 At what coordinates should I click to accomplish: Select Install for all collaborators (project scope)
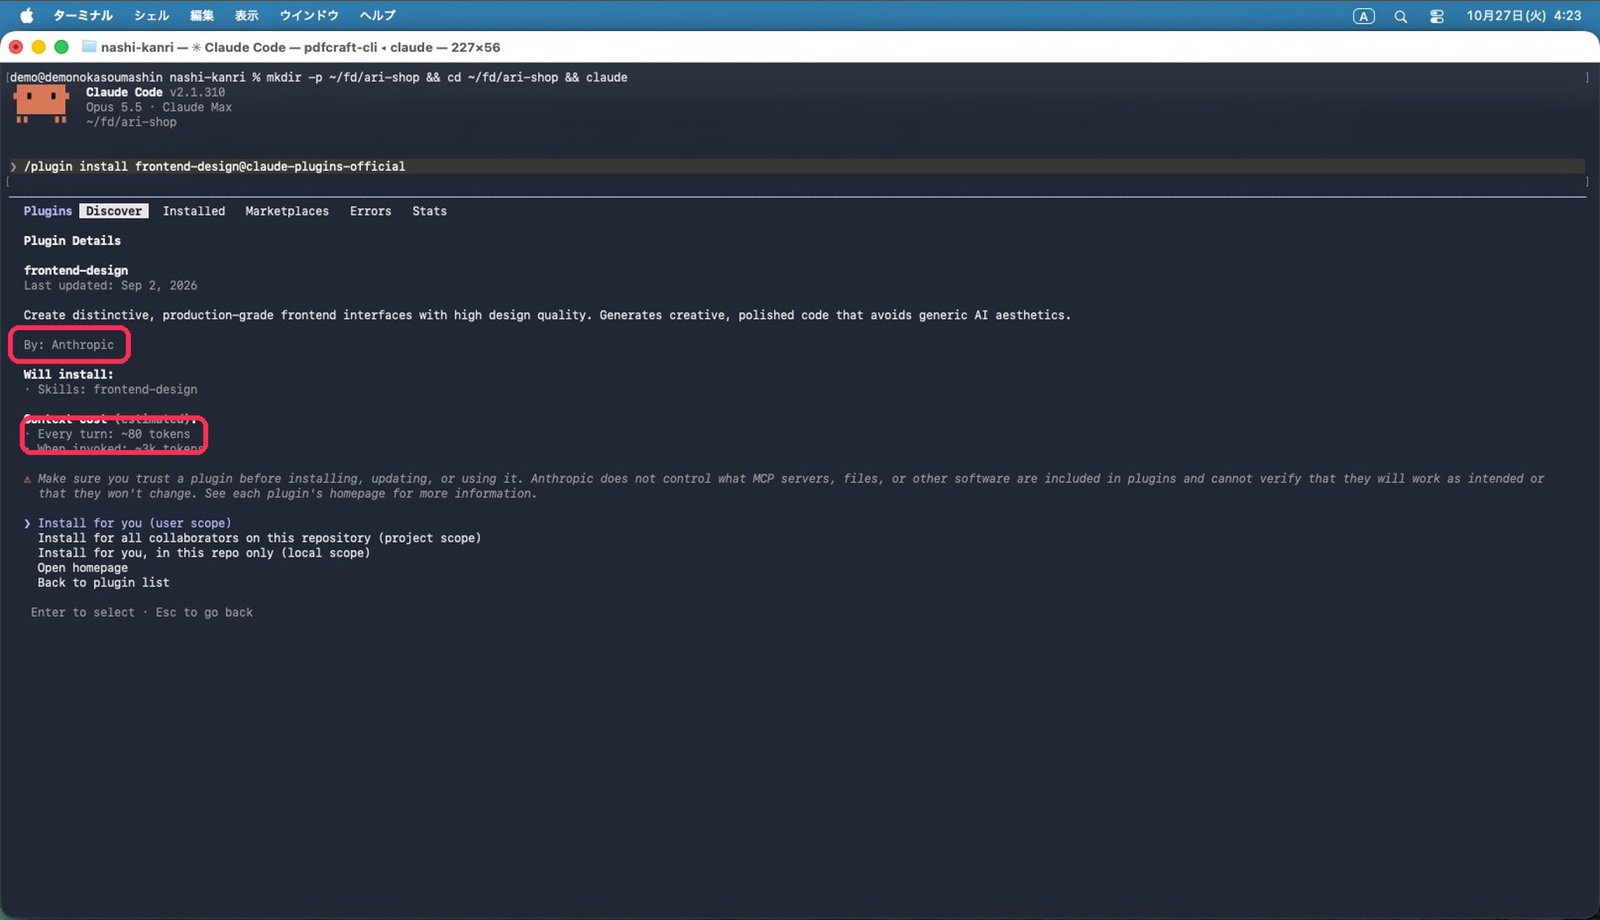[259, 538]
